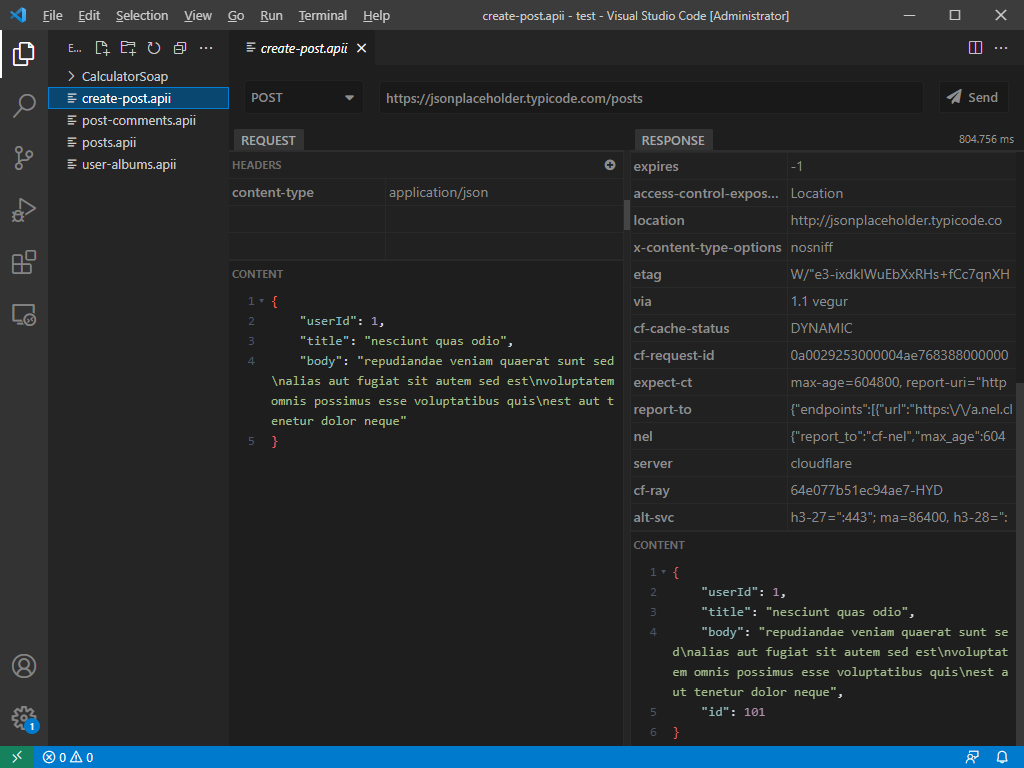Open the Explorer view in activity bar
This screenshot has height=768, width=1024.
point(24,54)
